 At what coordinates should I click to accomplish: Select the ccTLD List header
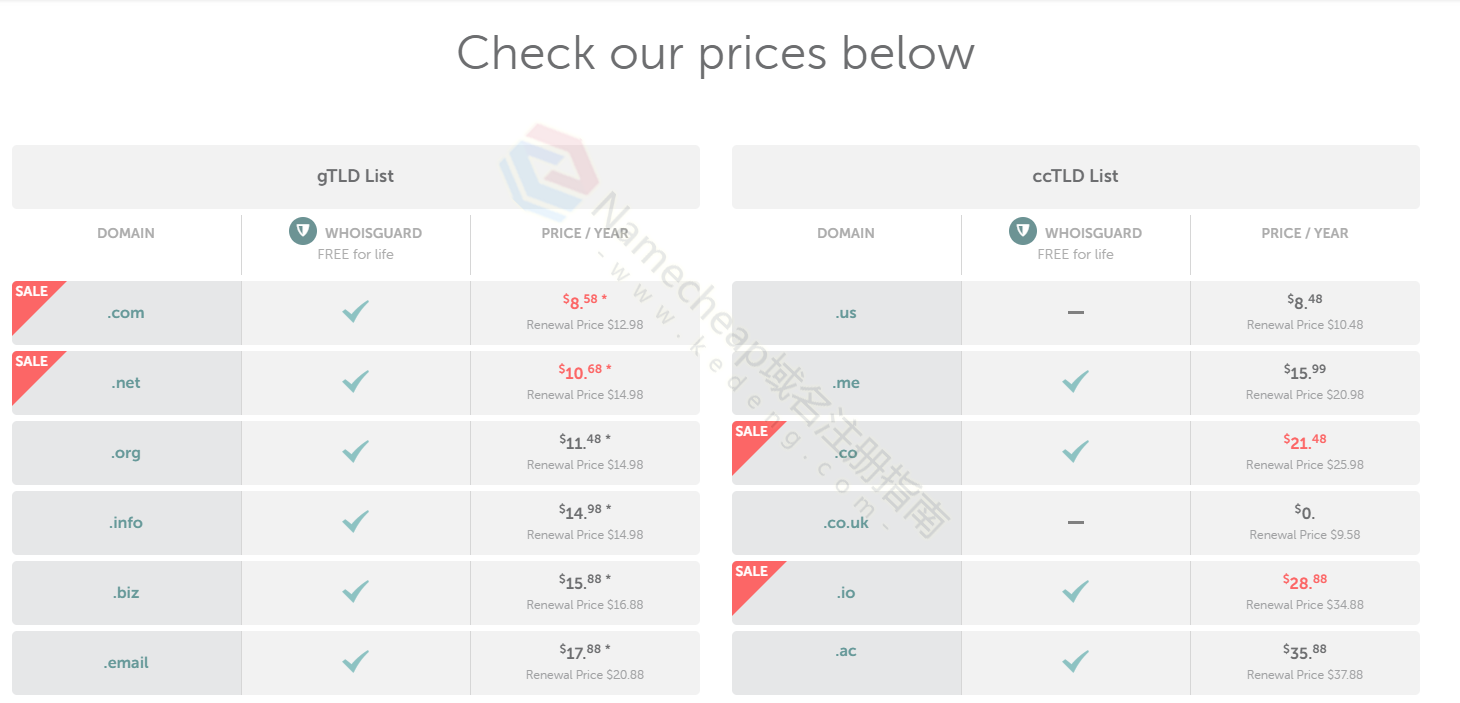tap(1076, 176)
